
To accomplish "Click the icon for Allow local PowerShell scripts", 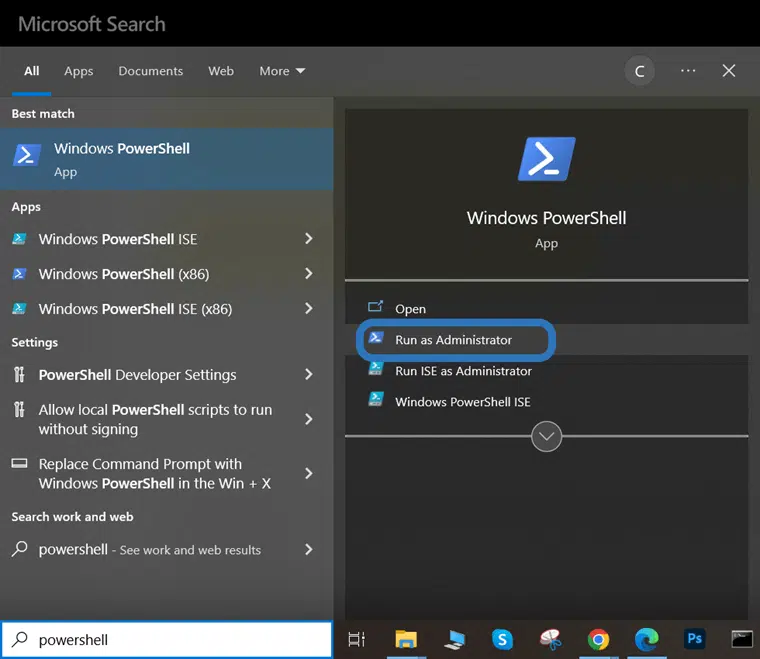I will (x=19, y=409).
